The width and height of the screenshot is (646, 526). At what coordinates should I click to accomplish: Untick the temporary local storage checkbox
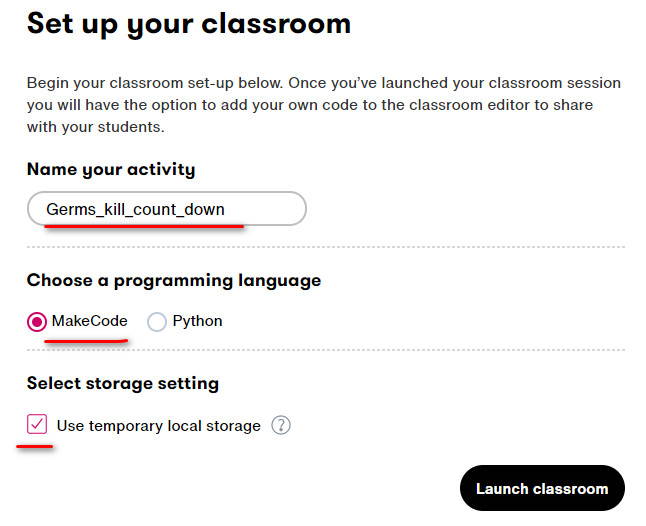pyautogui.click(x=37, y=424)
